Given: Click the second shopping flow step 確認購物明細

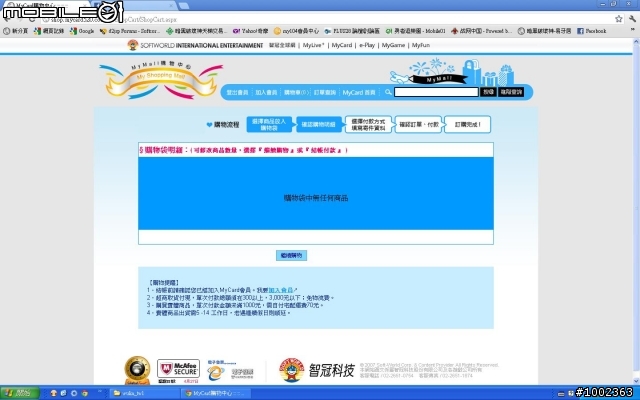Looking at the screenshot, I should [x=319, y=124].
